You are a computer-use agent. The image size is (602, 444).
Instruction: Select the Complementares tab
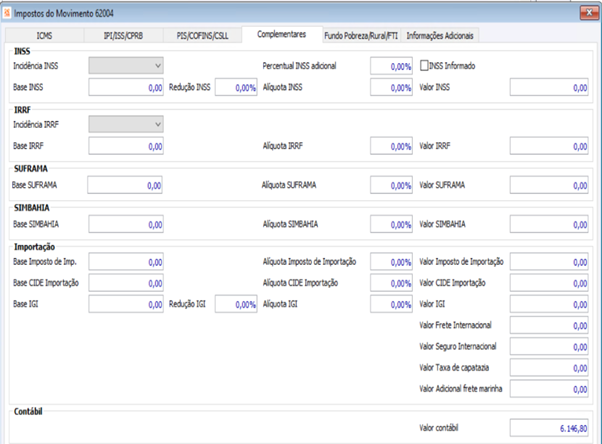pyautogui.click(x=282, y=35)
